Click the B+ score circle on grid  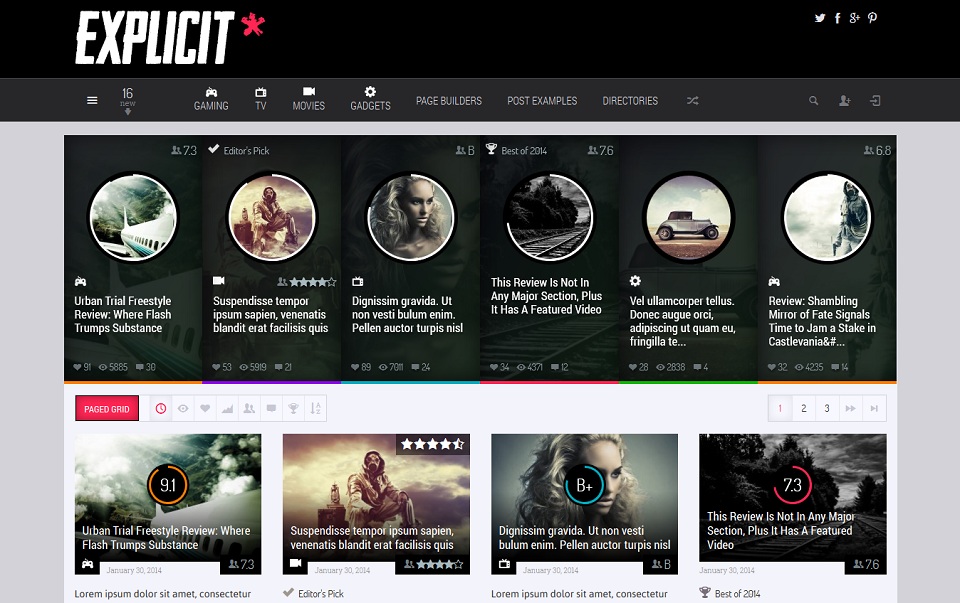click(584, 485)
